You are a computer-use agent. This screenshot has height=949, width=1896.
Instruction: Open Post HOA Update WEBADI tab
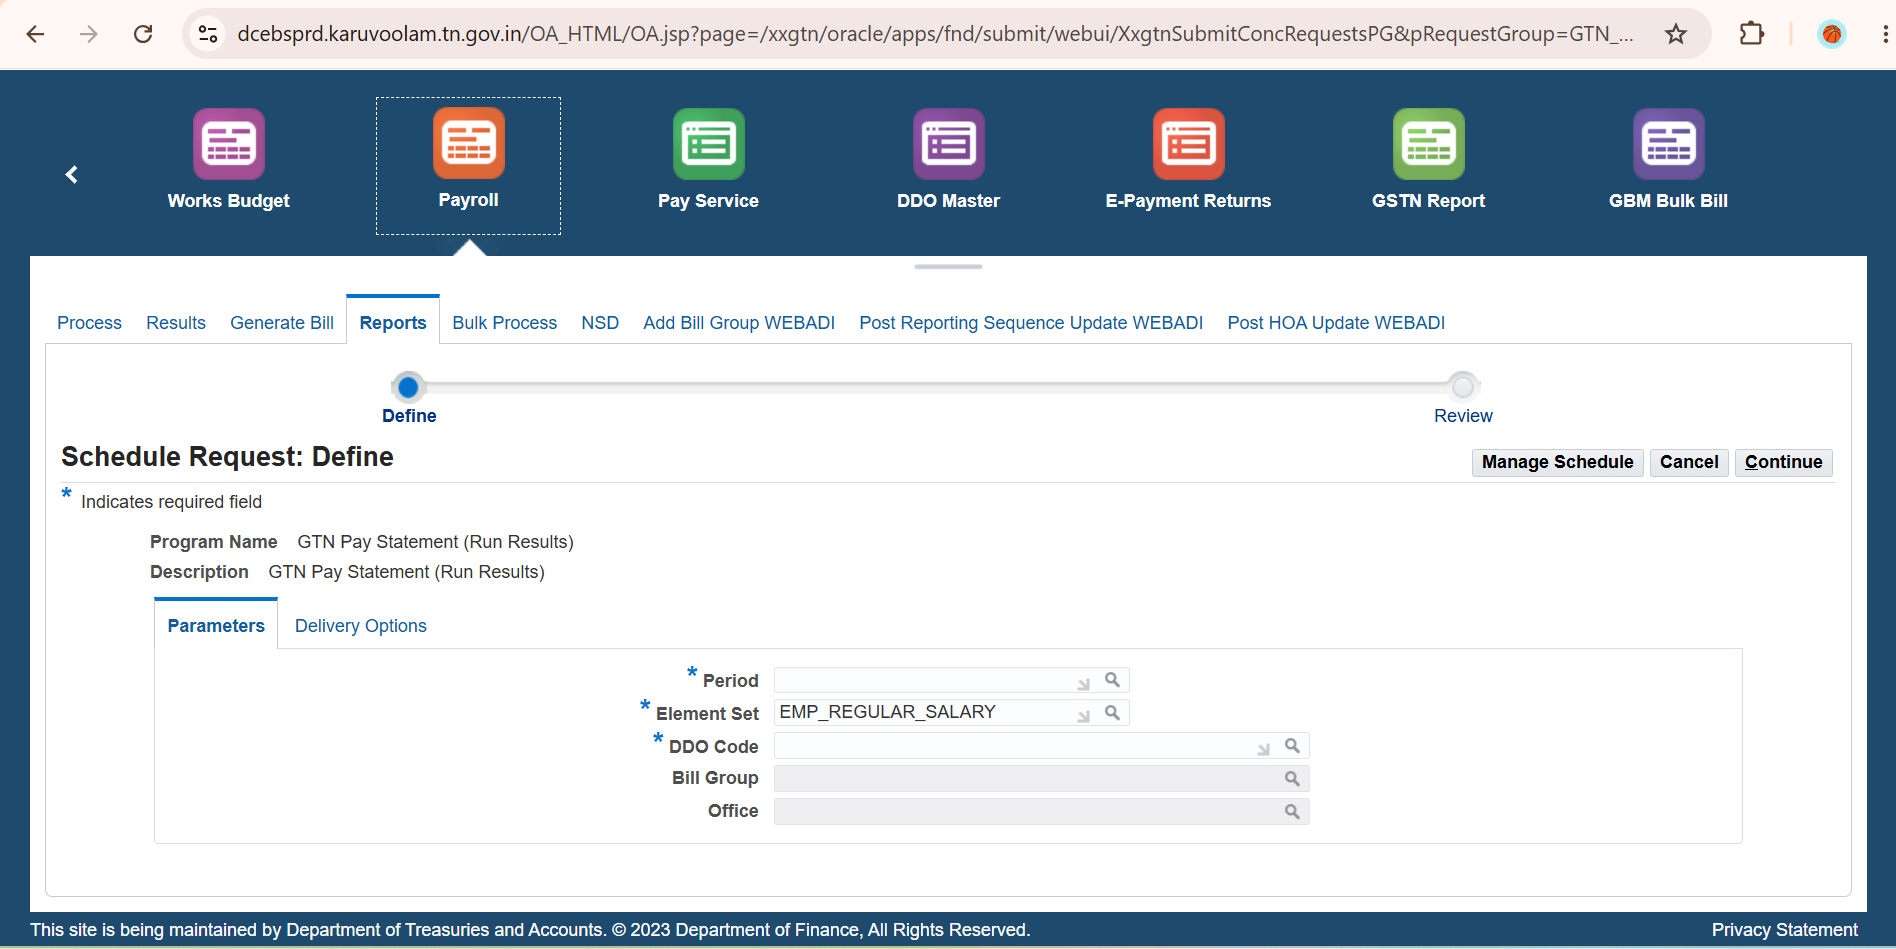click(1336, 323)
